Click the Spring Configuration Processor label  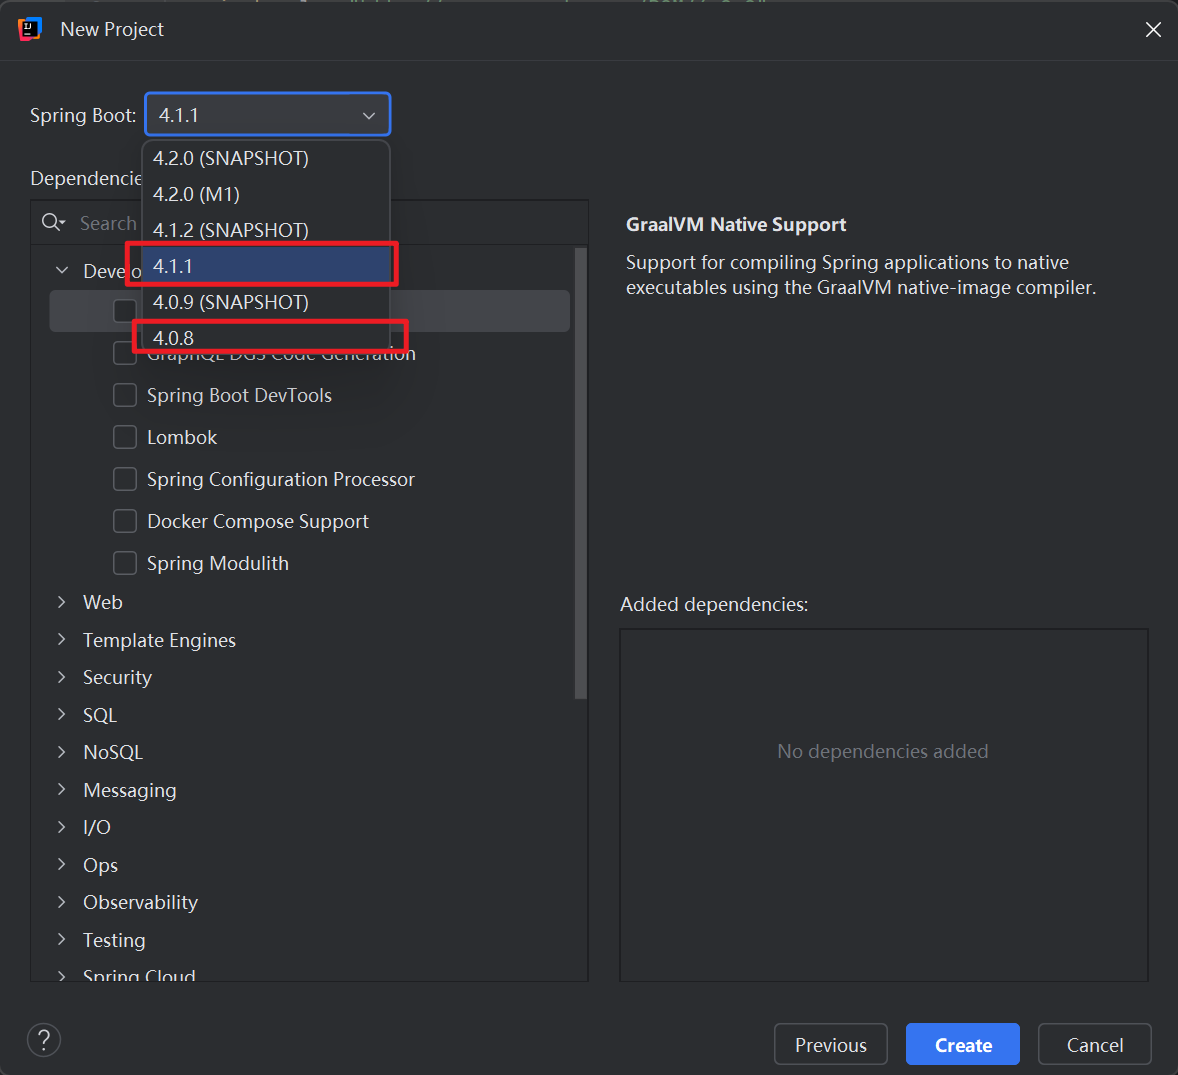280,479
